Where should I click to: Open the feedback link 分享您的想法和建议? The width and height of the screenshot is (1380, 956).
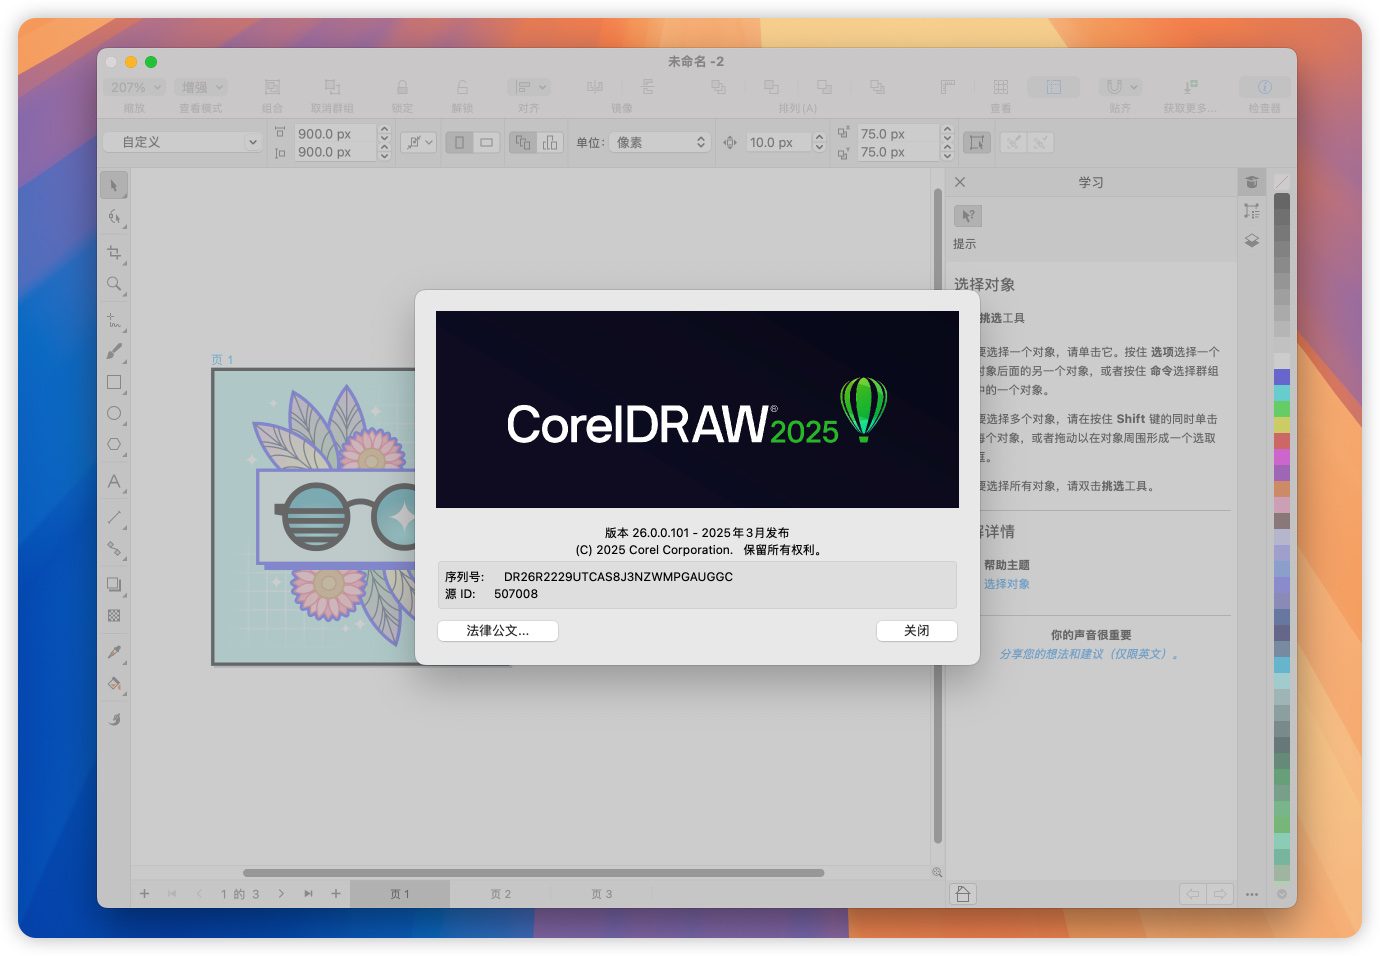pyautogui.click(x=1088, y=654)
